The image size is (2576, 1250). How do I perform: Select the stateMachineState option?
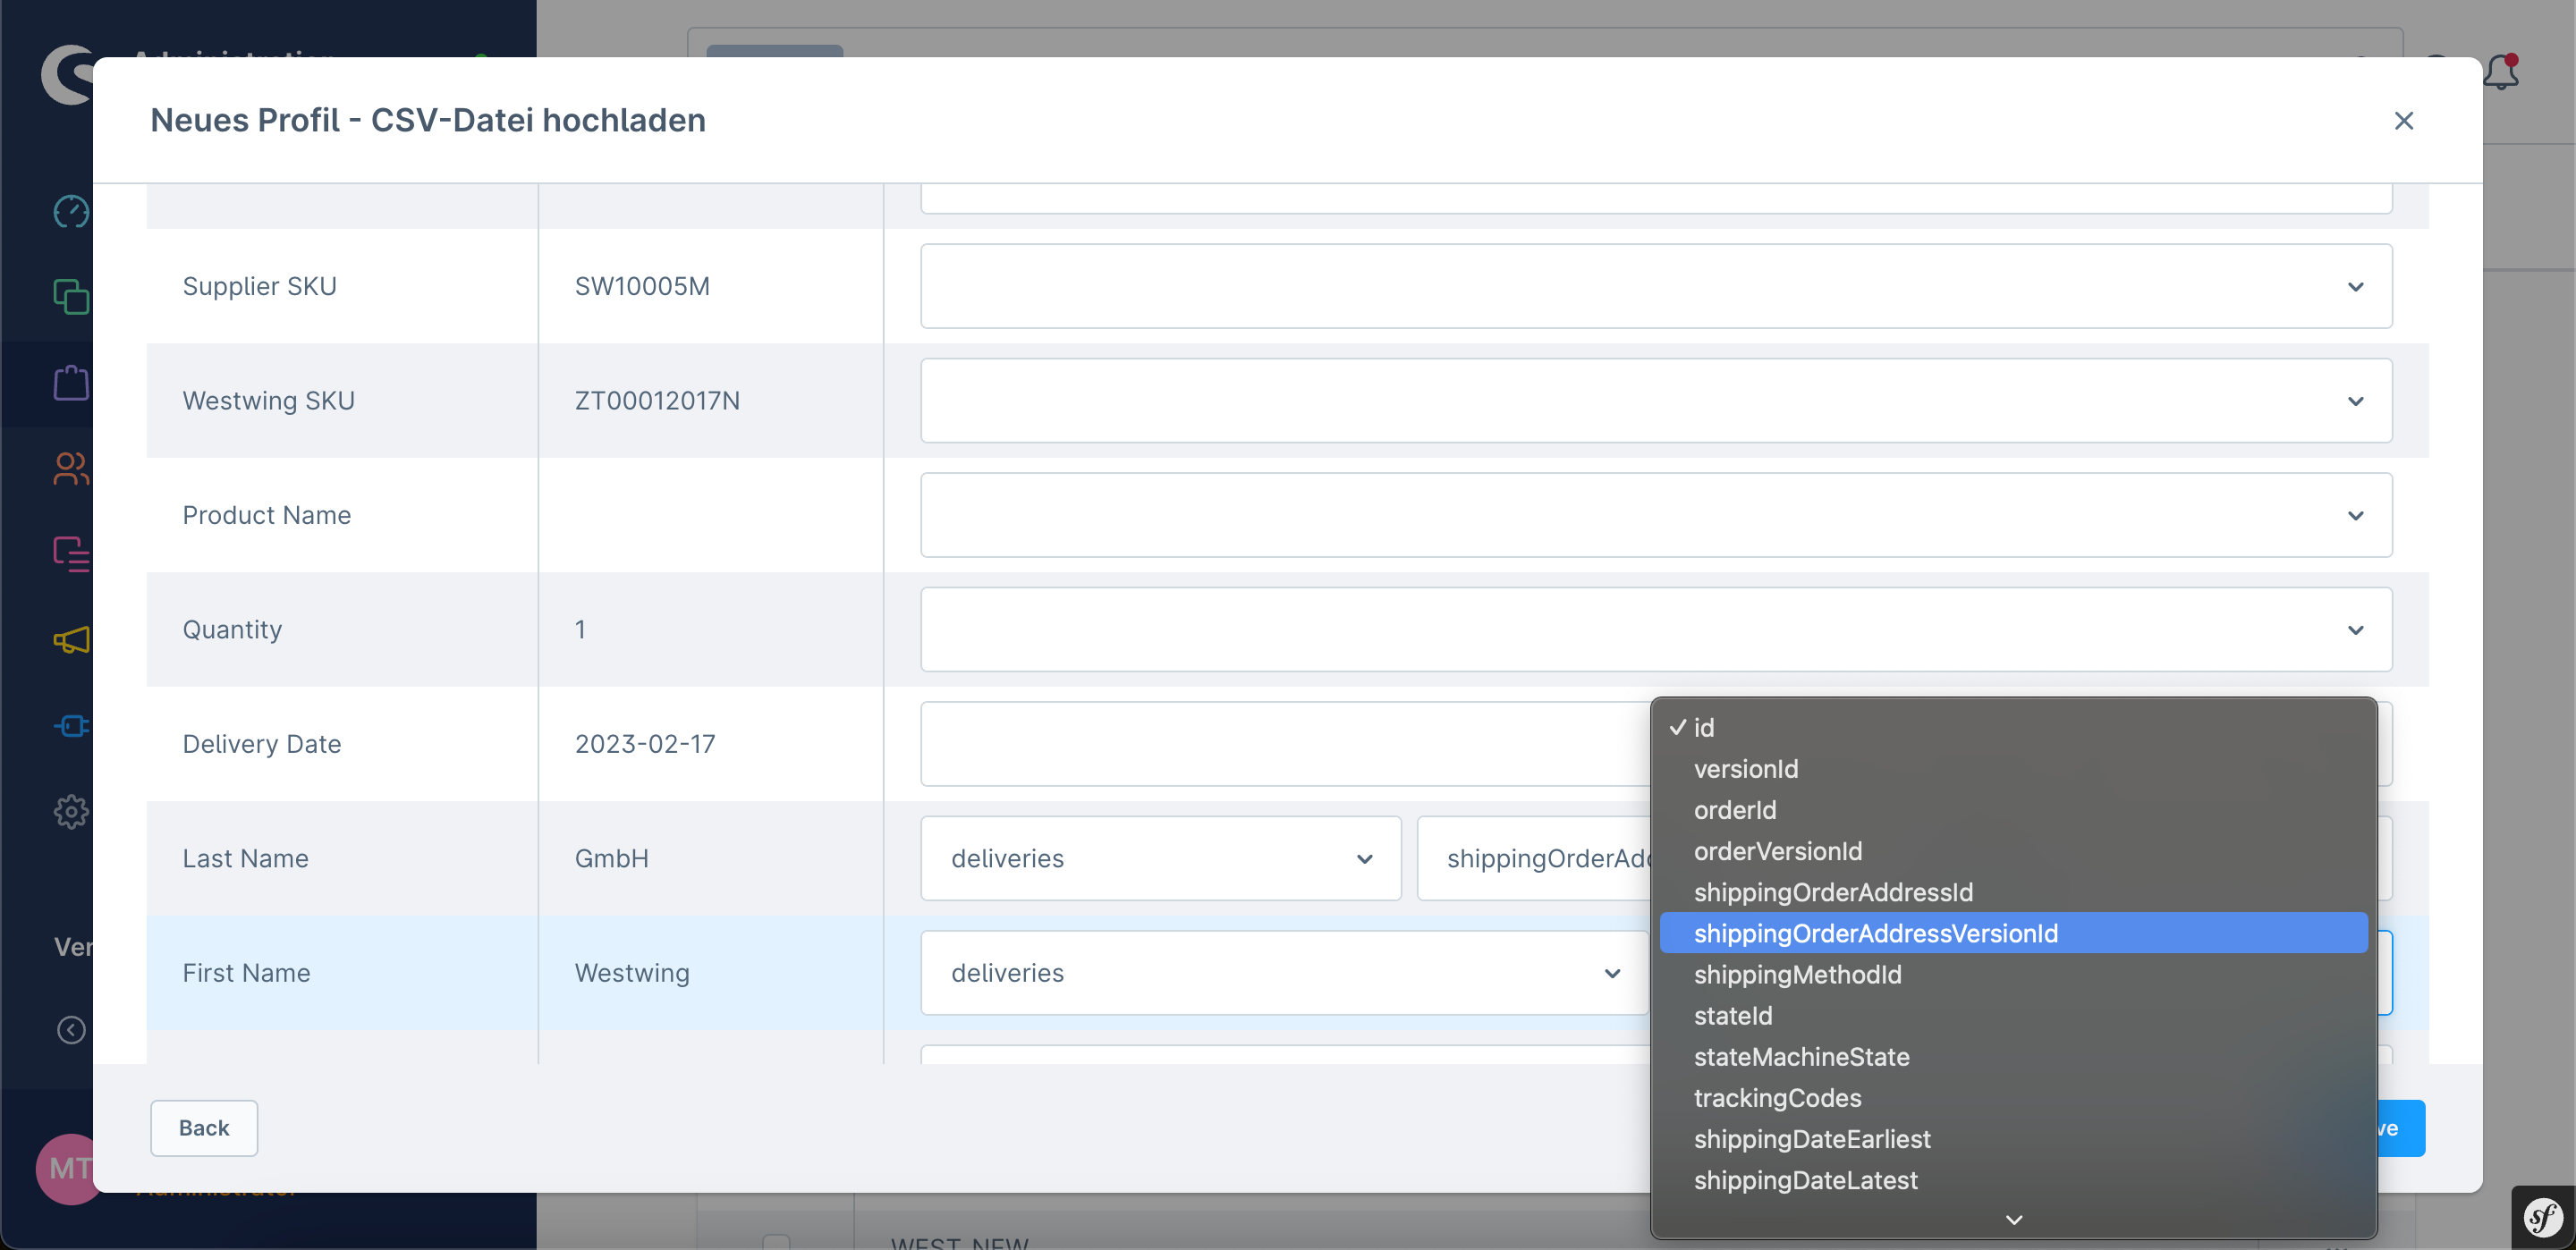tap(2013, 1057)
